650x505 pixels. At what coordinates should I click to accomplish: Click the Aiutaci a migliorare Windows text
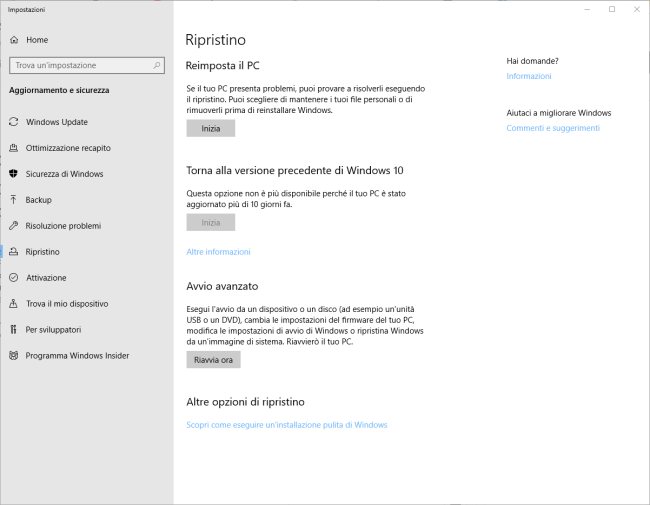(x=559, y=113)
